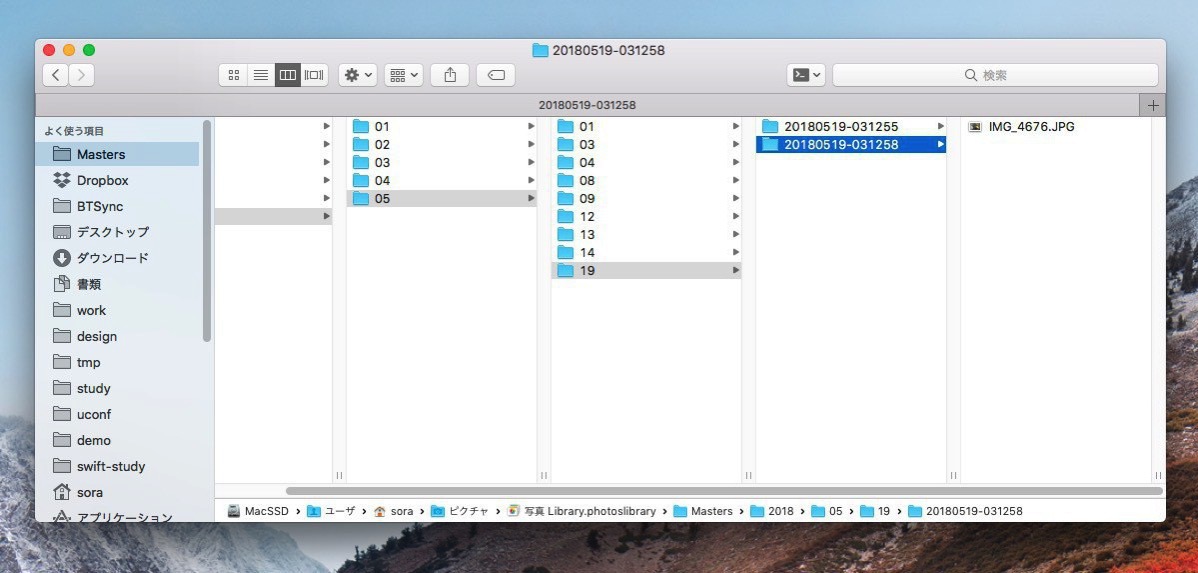Image resolution: width=1198 pixels, height=573 pixels.
Task: Select day folder 09
Action: (646, 199)
